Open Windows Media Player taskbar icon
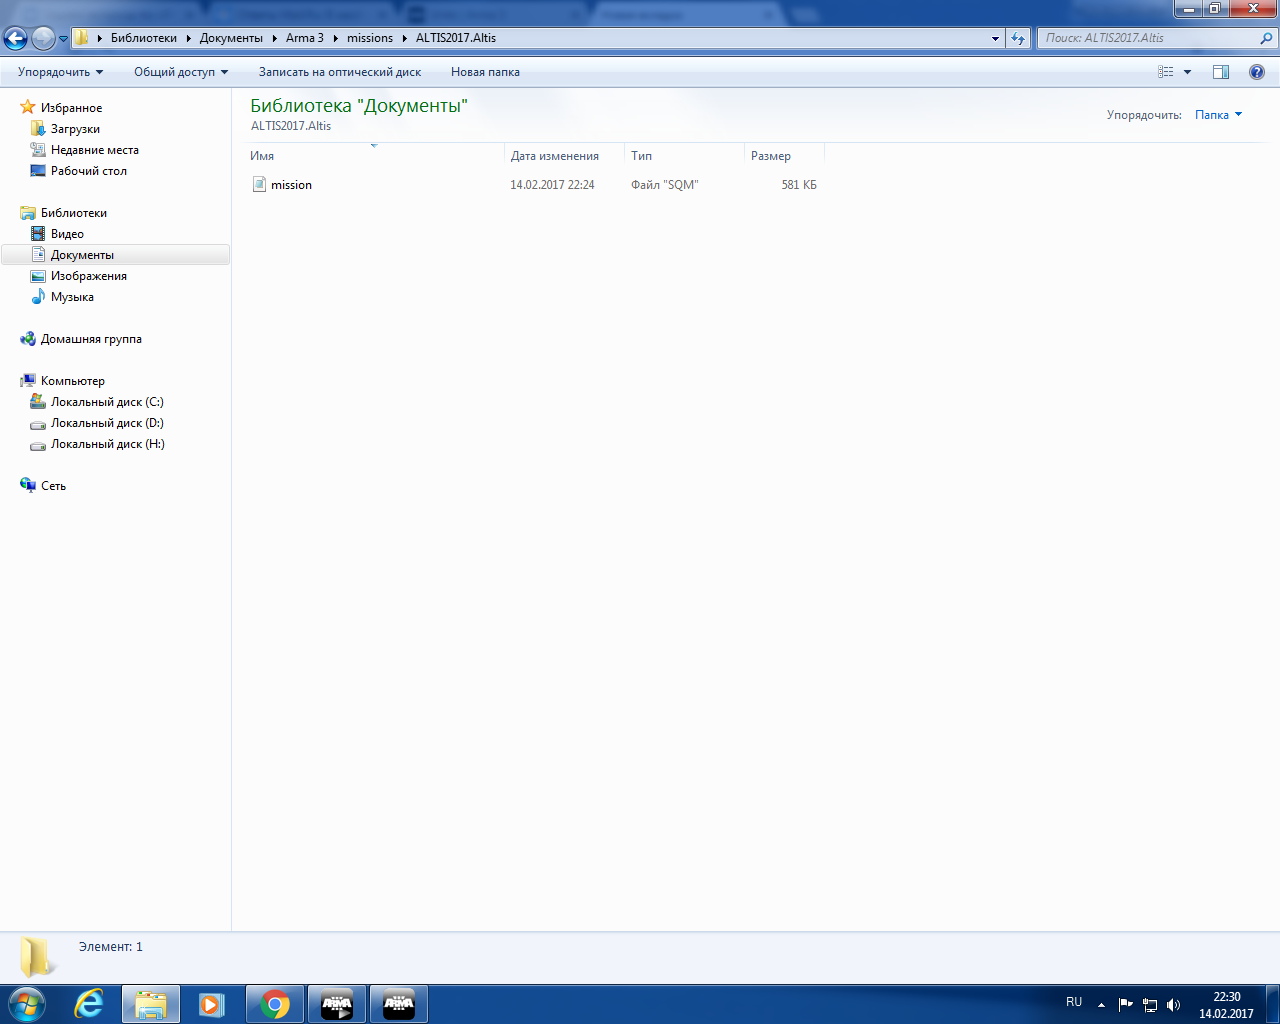Viewport: 1280px width, 1024px height. [212, 1004]
